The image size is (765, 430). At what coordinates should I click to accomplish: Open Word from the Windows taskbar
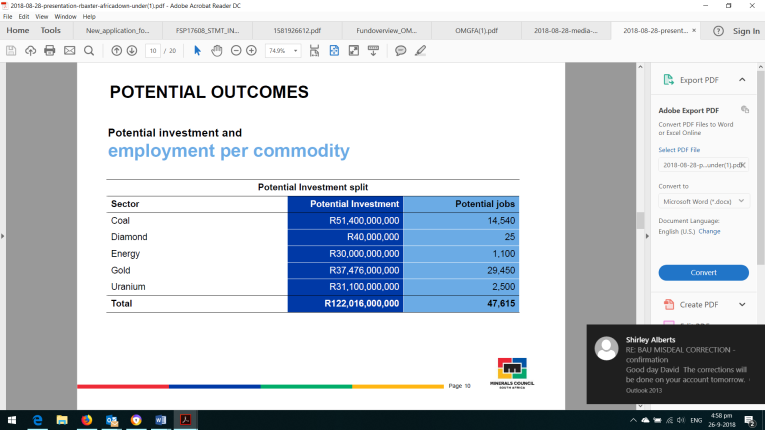click(x=160, y=420)
